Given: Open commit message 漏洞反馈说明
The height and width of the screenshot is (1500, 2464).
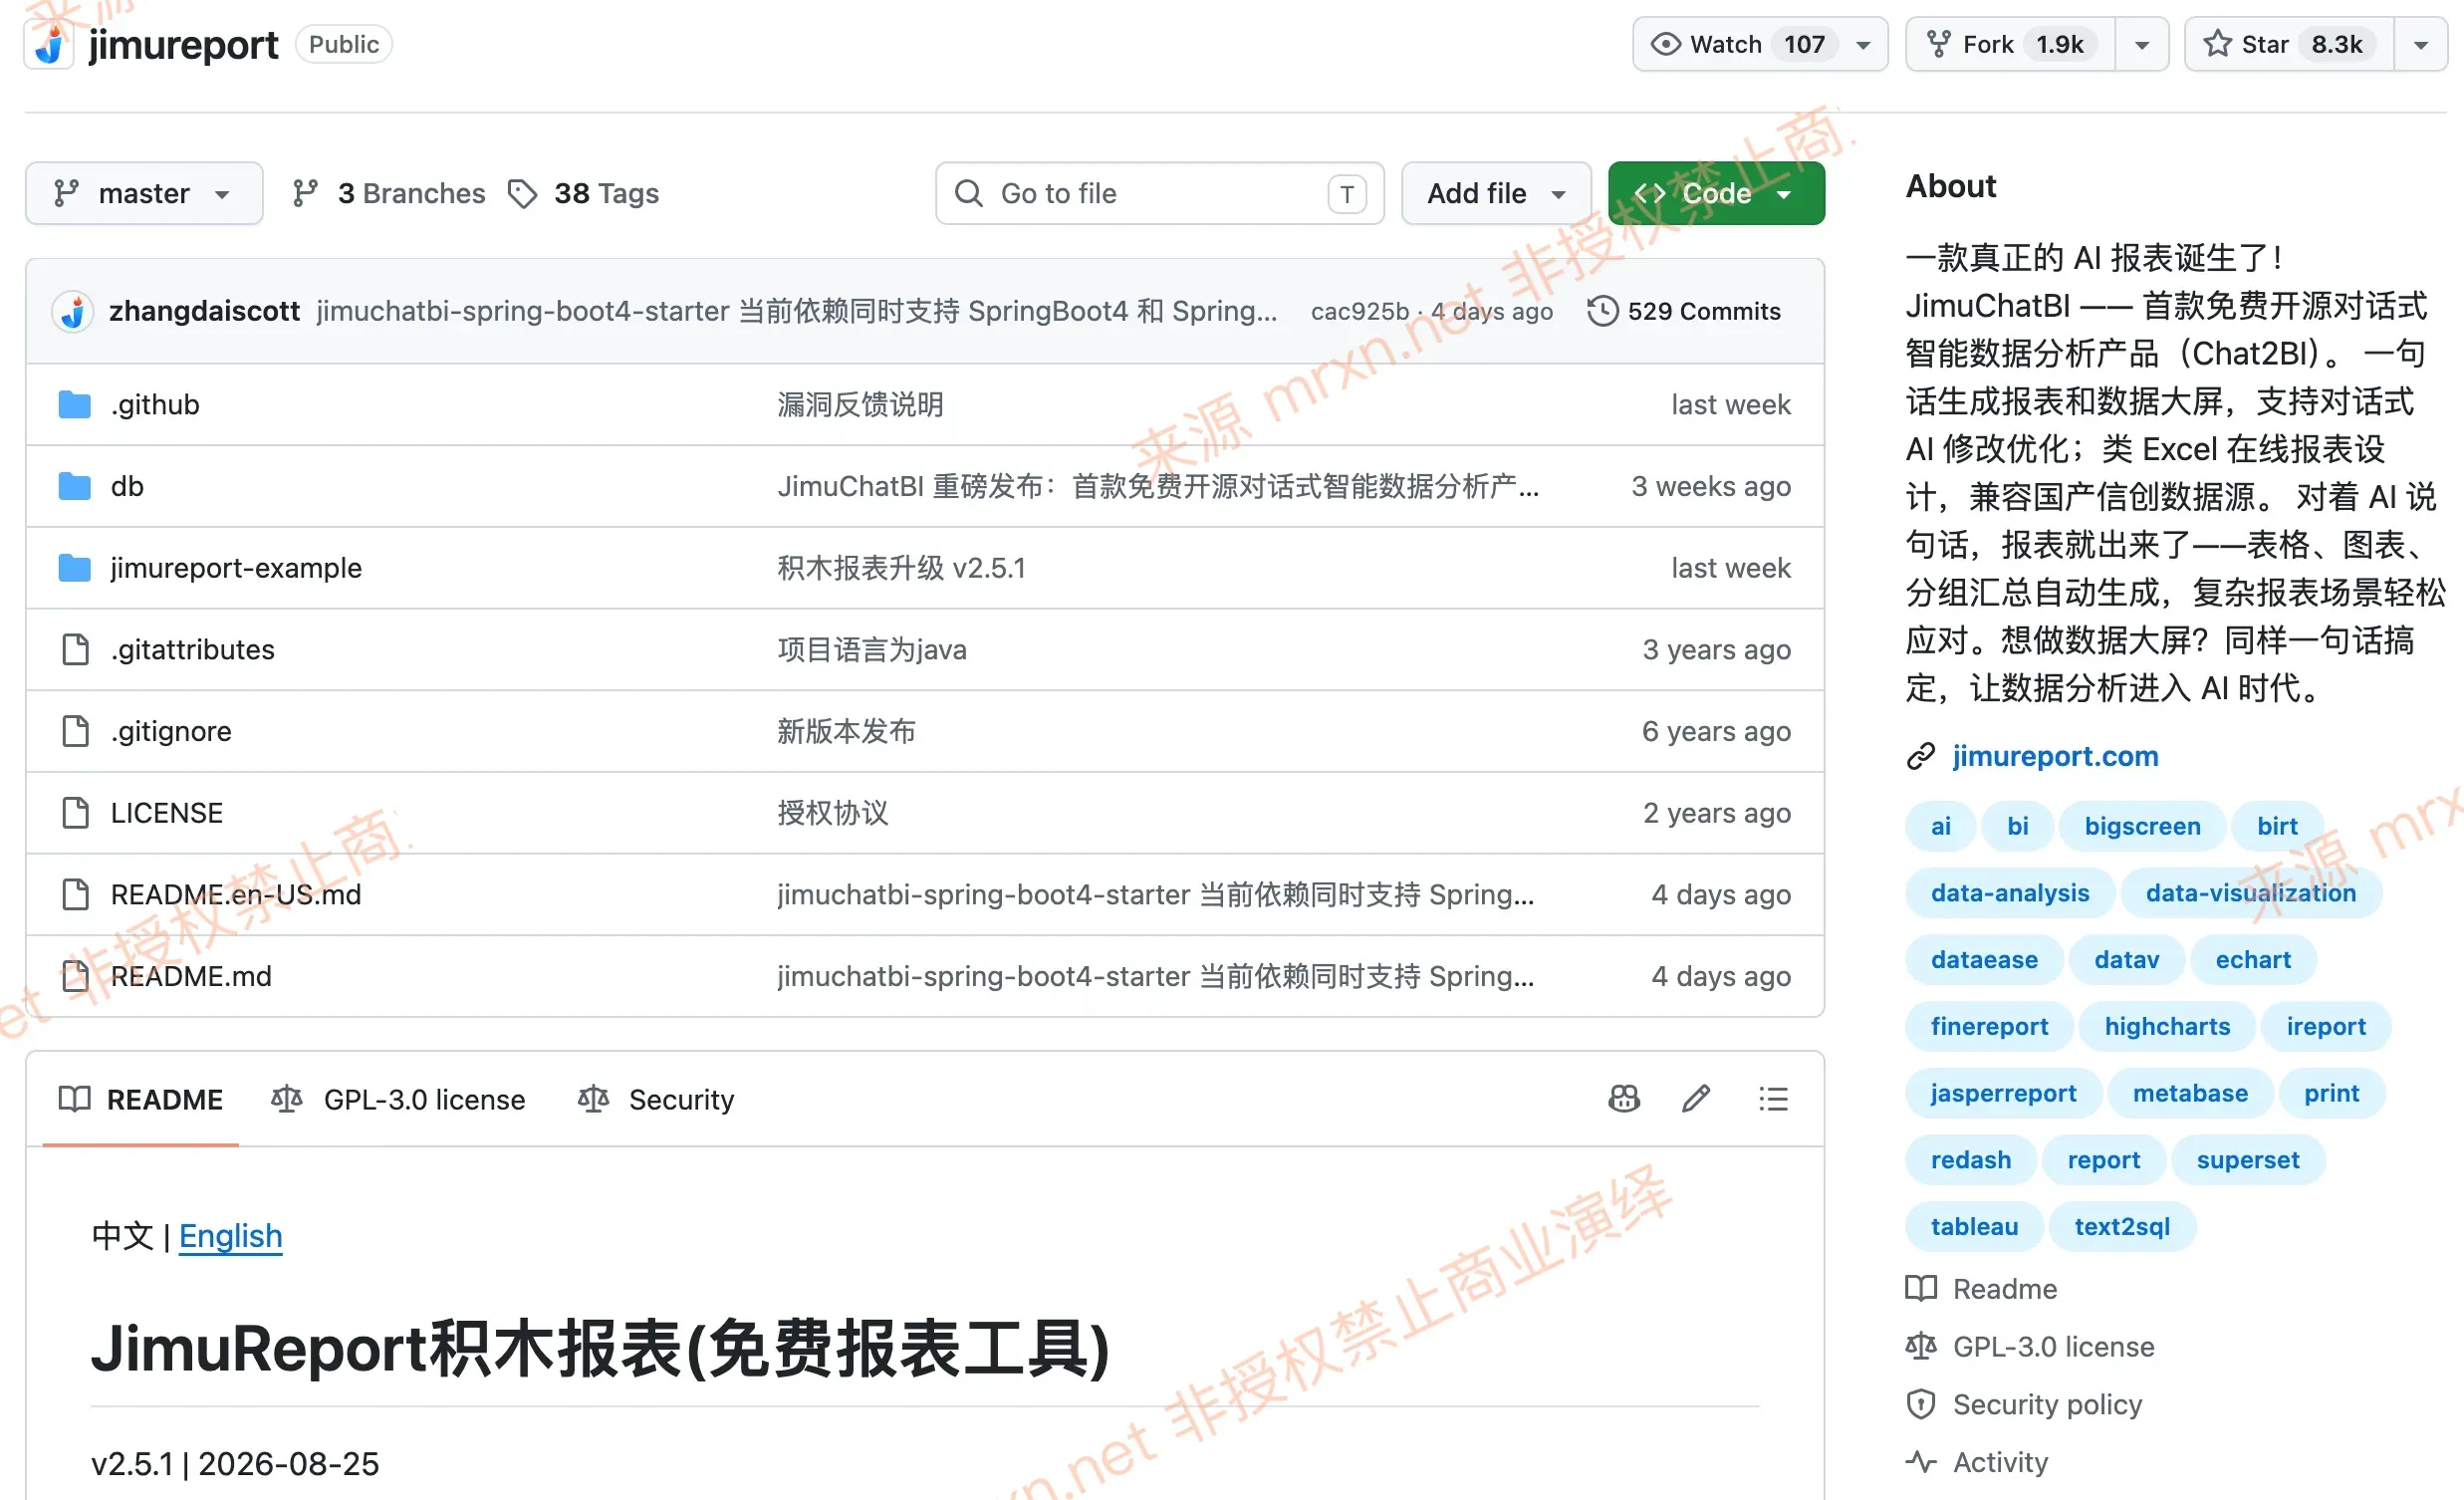Looking at the screenshot, I should [861, 404].
